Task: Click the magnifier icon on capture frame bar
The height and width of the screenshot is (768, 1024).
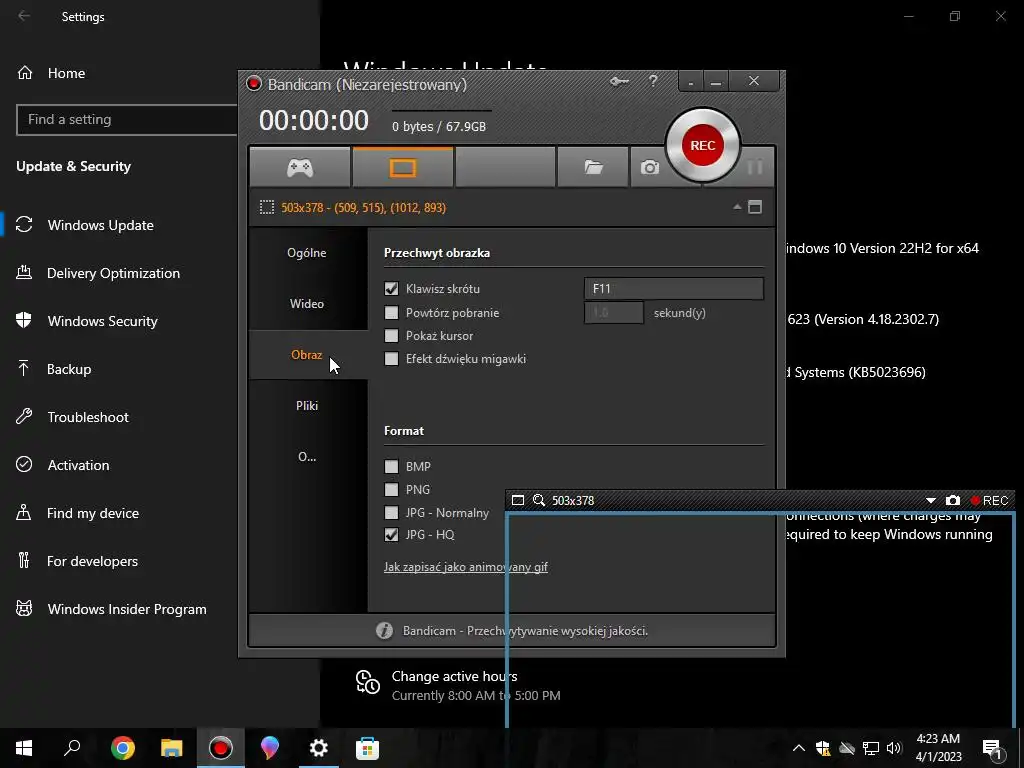Action: (539, 500)
